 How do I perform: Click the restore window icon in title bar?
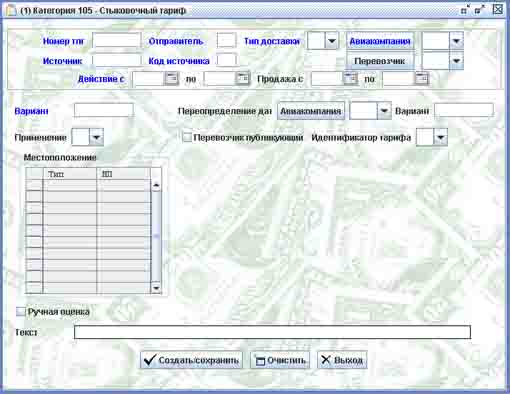pyautogui.click(x=480, y=10)
